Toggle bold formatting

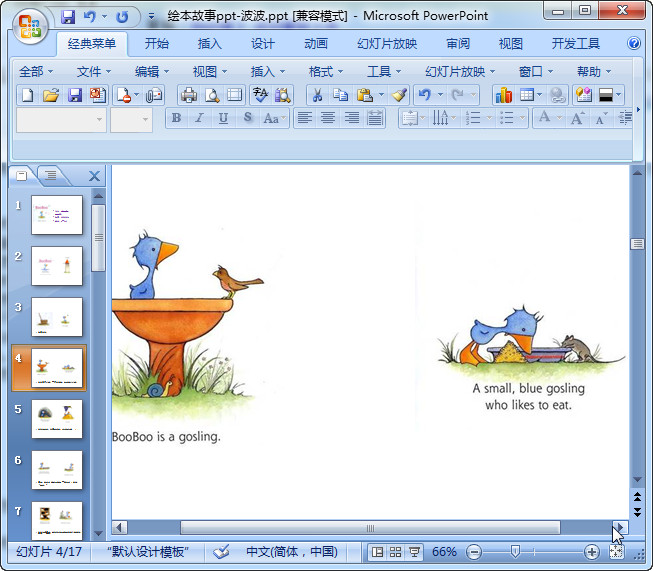176,118
